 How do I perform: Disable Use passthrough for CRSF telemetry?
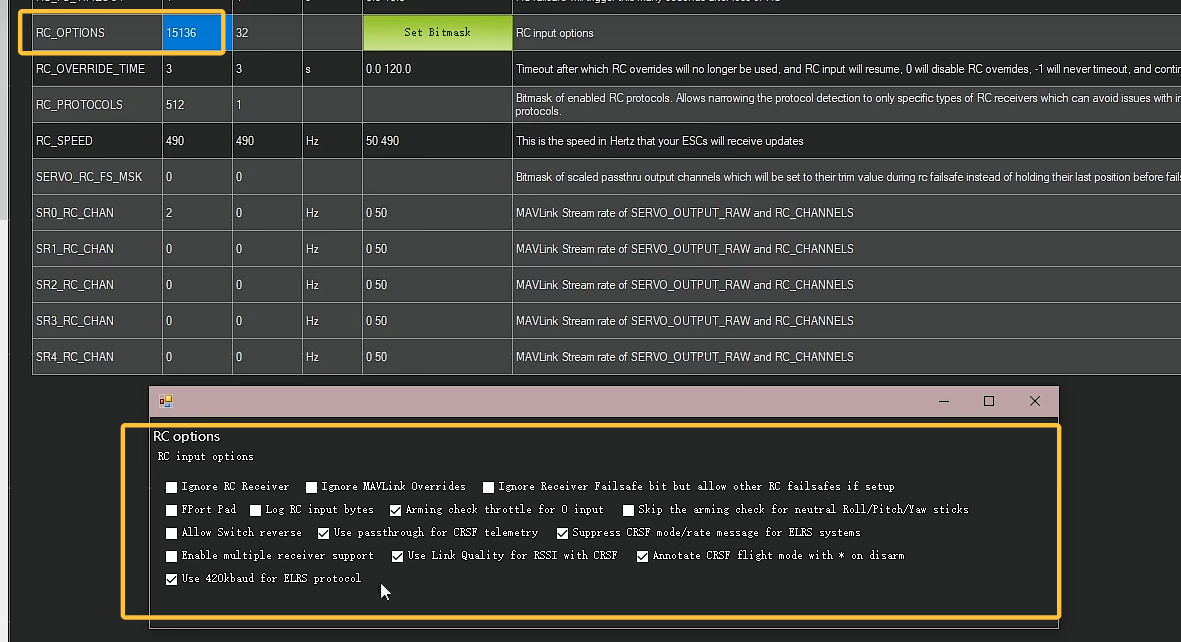pyautogui.click(x=324, y=534)
